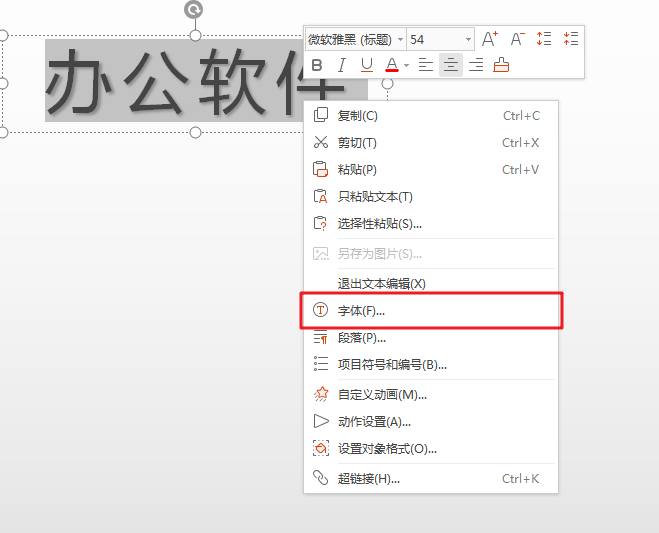Image resolution: width=659 pixels, height=533 pixels.
Task: Open the 字体(F)... font dialog
Action: tap(431, 311)
